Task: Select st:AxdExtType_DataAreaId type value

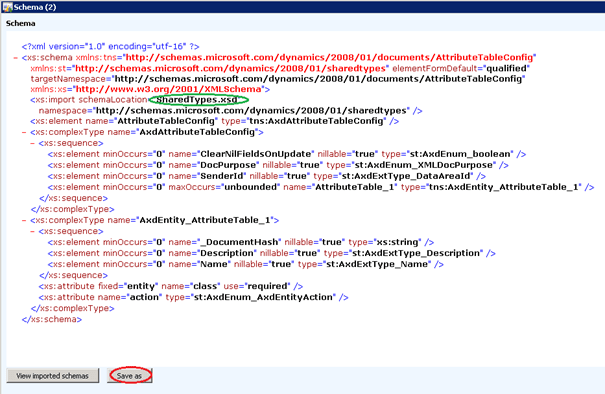Action: [x=406, y=176]
